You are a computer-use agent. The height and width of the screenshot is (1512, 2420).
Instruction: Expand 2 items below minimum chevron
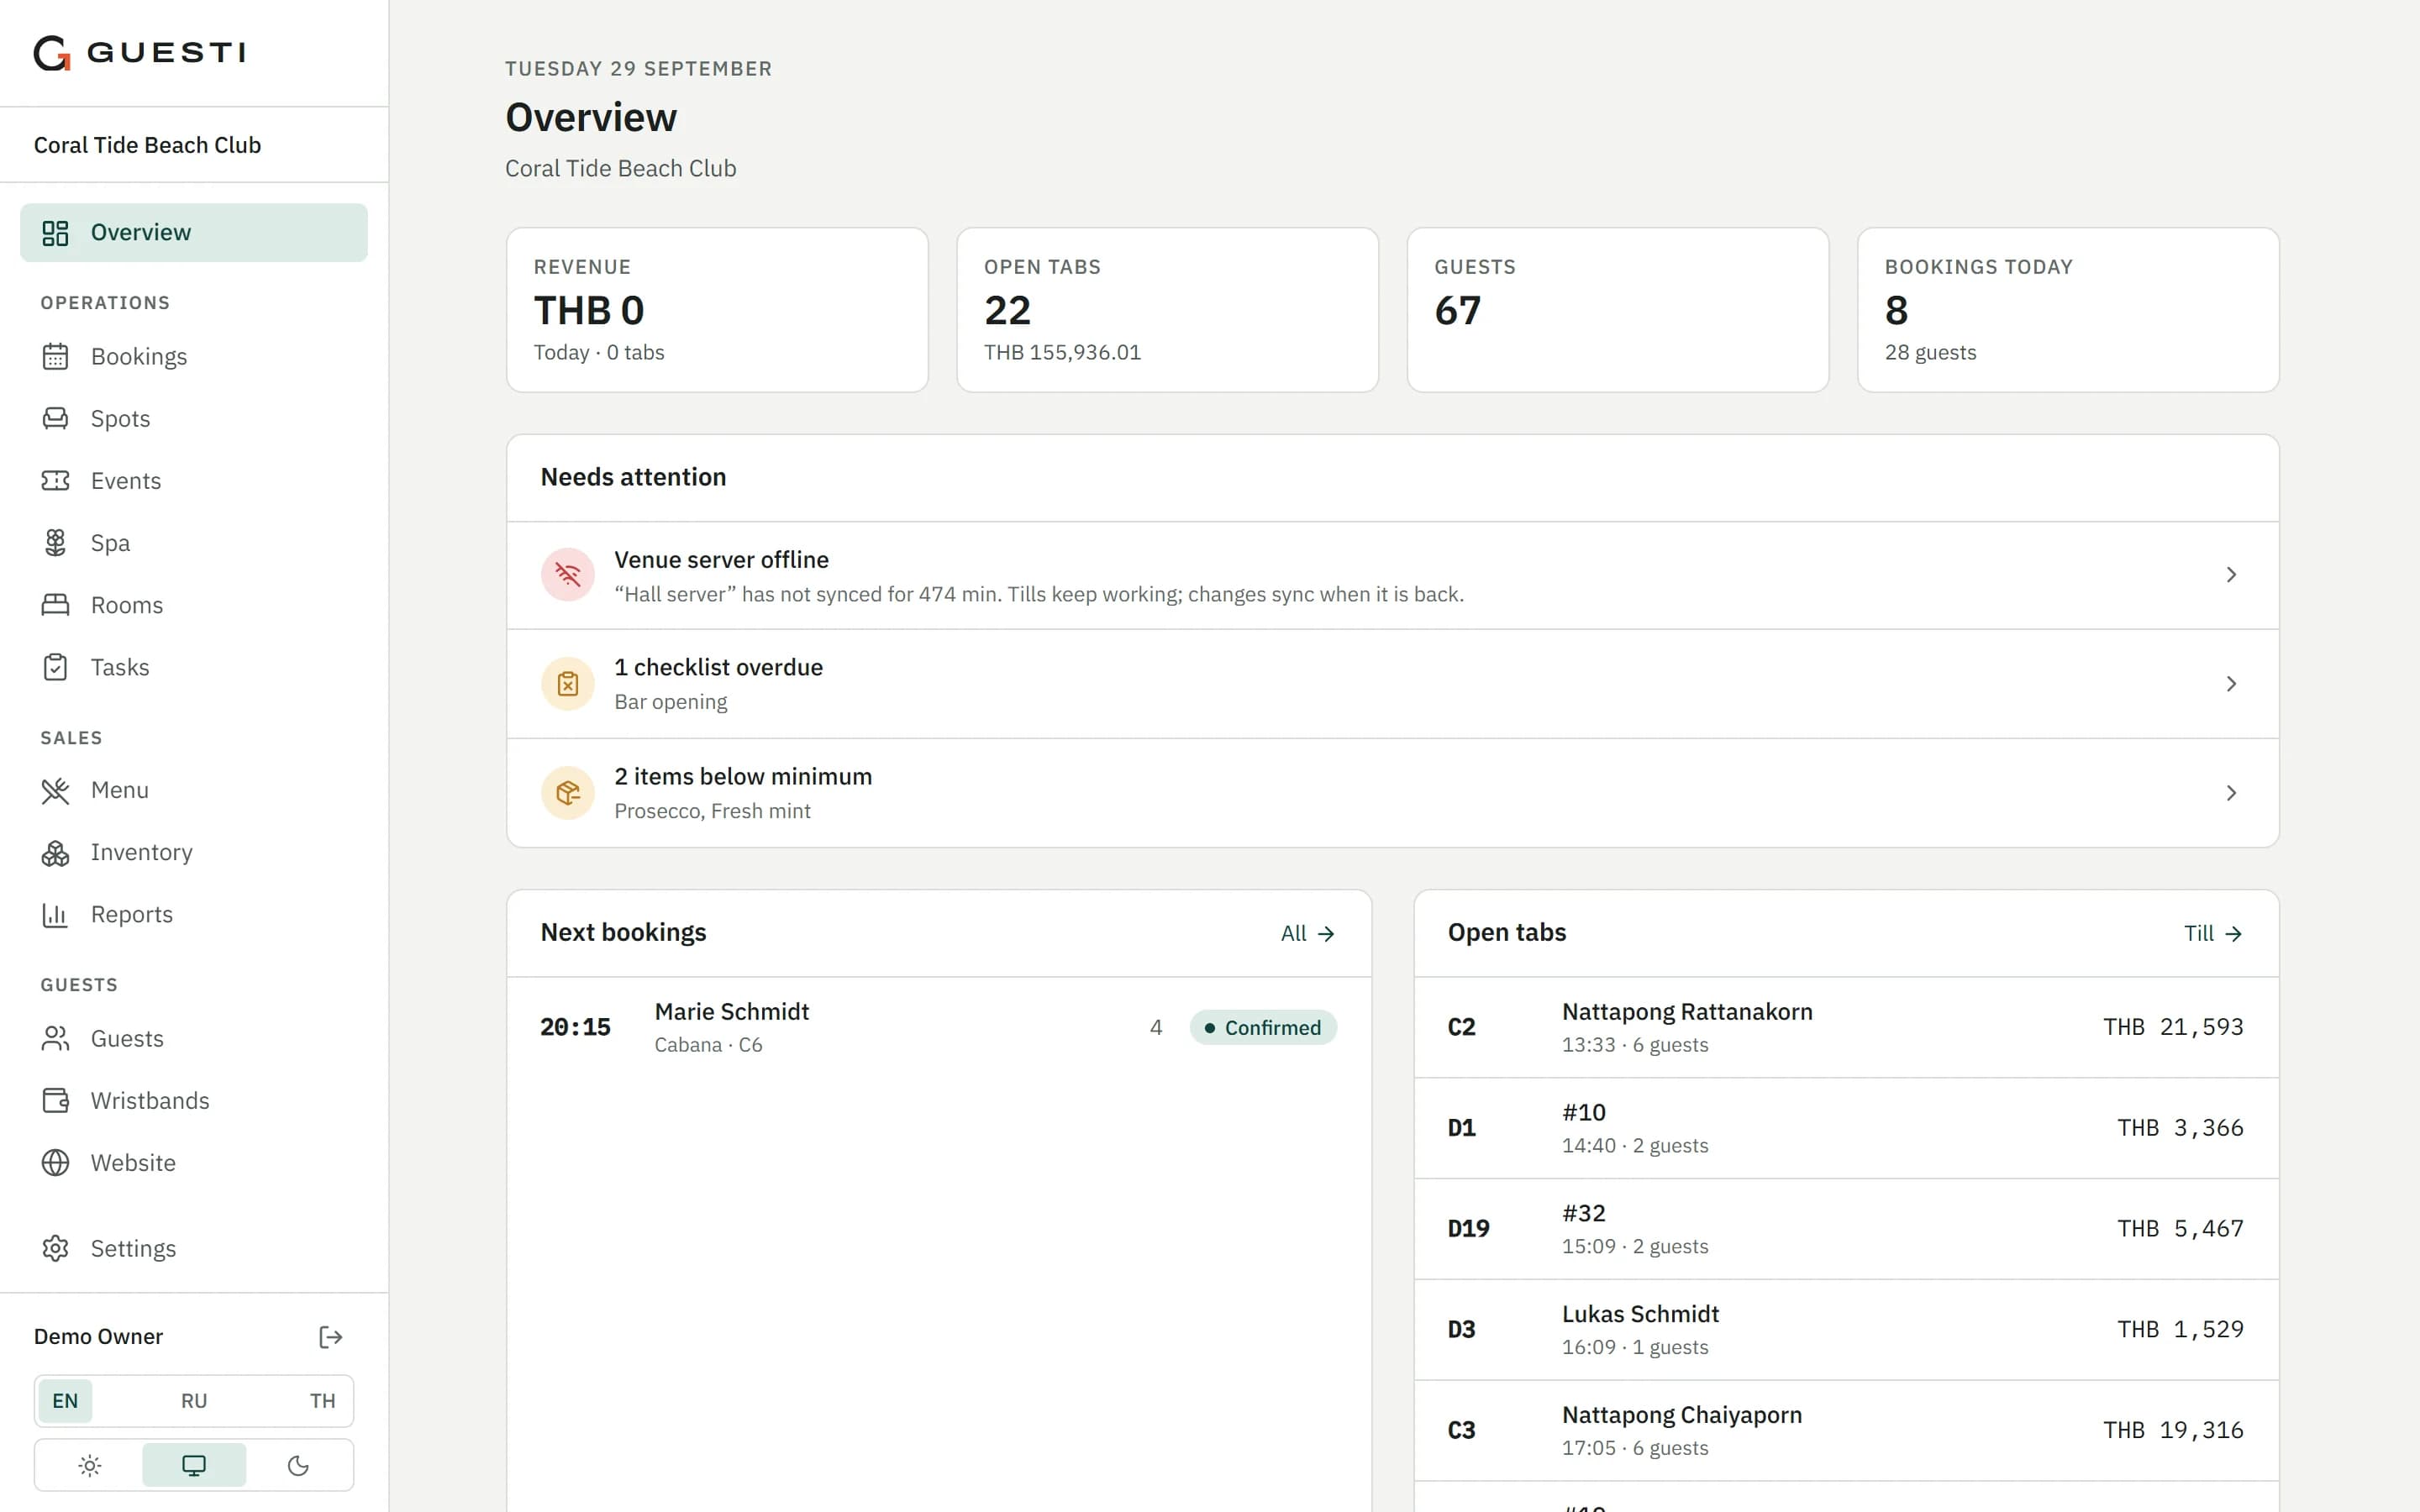pyautogui.click(x=2231, y=793)
